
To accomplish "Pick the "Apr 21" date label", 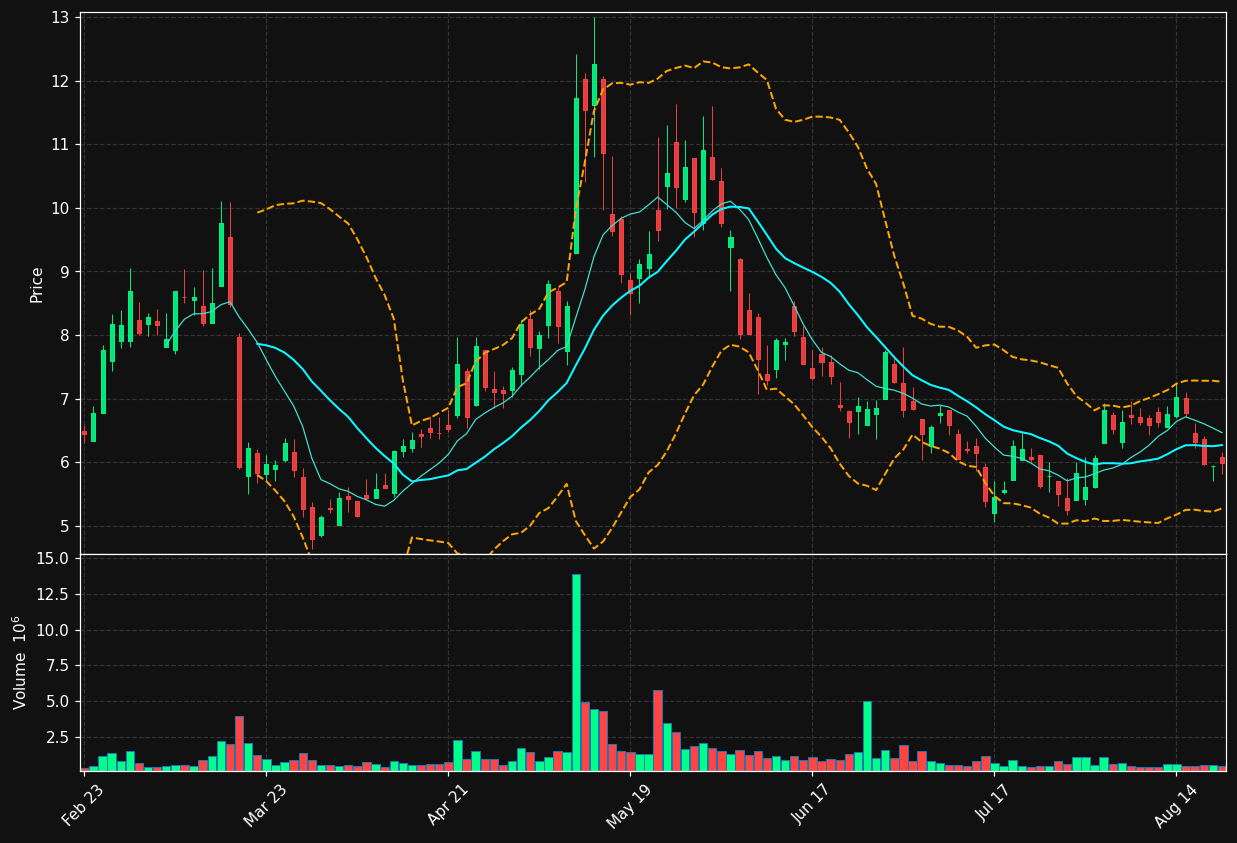I will tap(447, 805).
